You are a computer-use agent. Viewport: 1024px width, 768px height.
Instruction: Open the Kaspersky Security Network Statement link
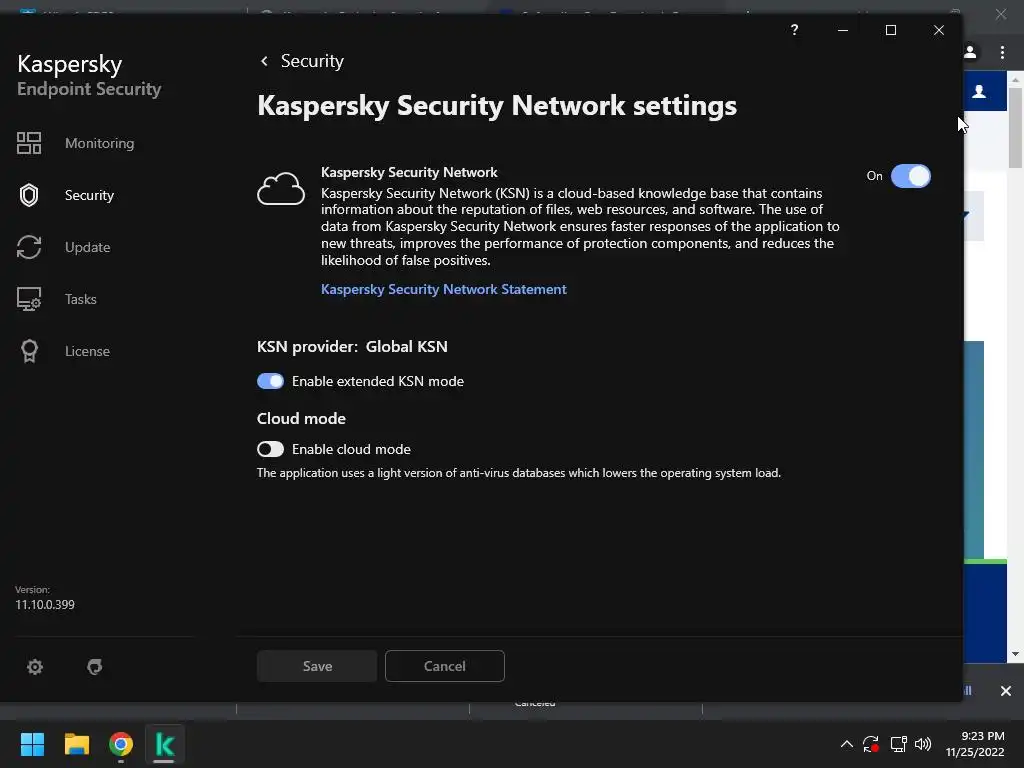pyautogui.click(x=443, y=289)
